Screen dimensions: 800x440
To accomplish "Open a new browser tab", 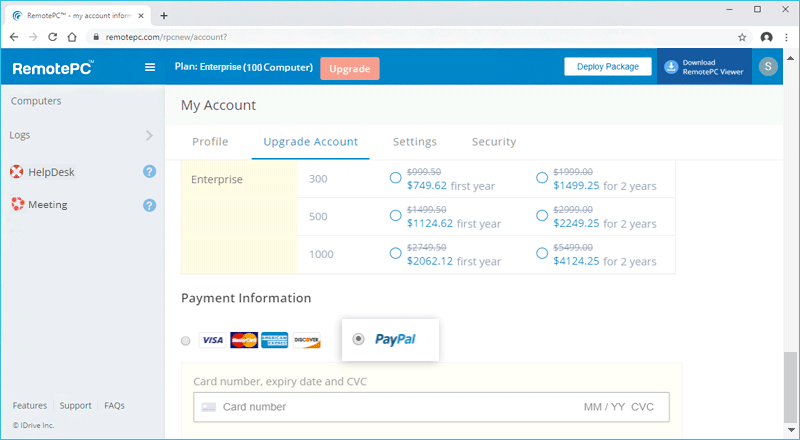I will 164,16.
